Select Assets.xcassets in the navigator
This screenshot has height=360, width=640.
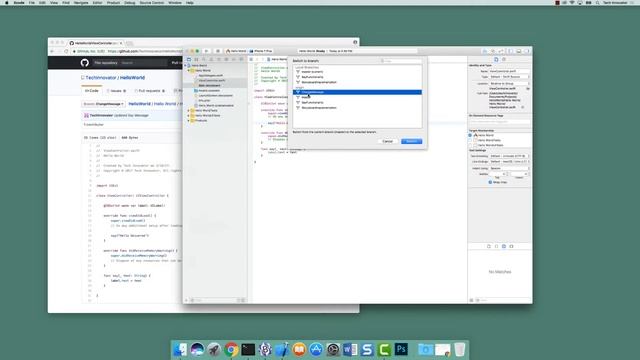[x=209, y=91]
